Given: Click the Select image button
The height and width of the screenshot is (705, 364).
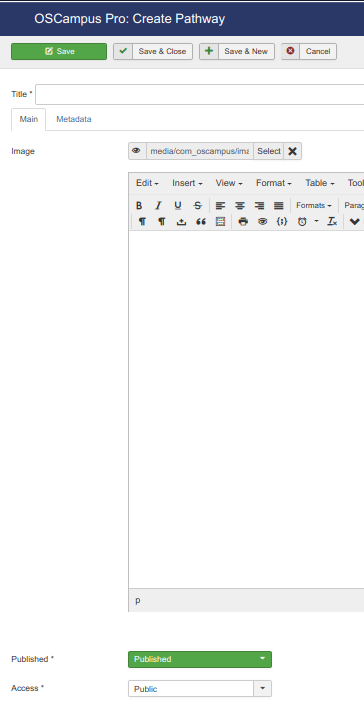Looking at the screenshot, I should 269,151.
